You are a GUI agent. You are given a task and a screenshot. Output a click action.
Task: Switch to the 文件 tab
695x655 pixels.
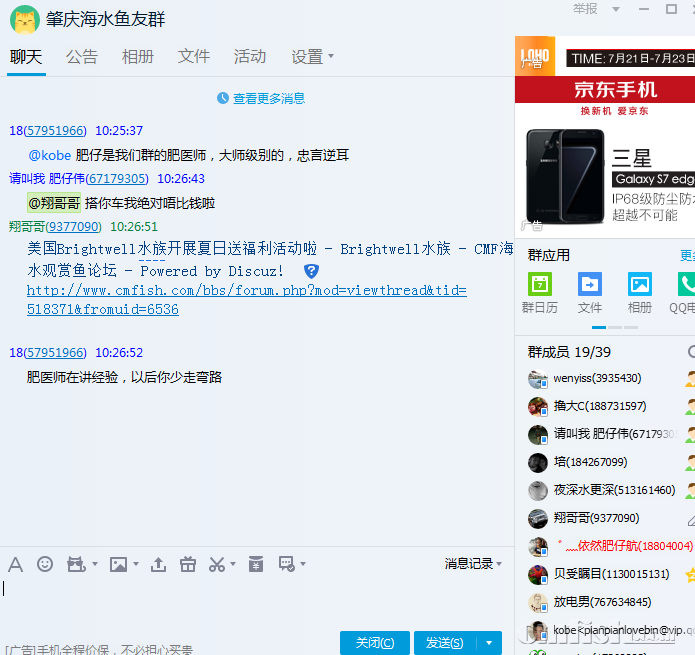click(194, 57)
